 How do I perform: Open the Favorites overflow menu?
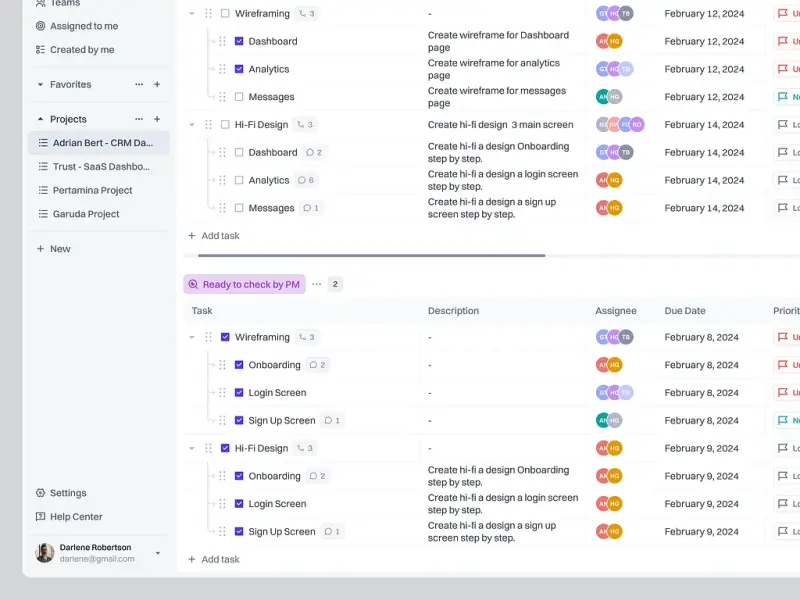(x=140, y=85)
